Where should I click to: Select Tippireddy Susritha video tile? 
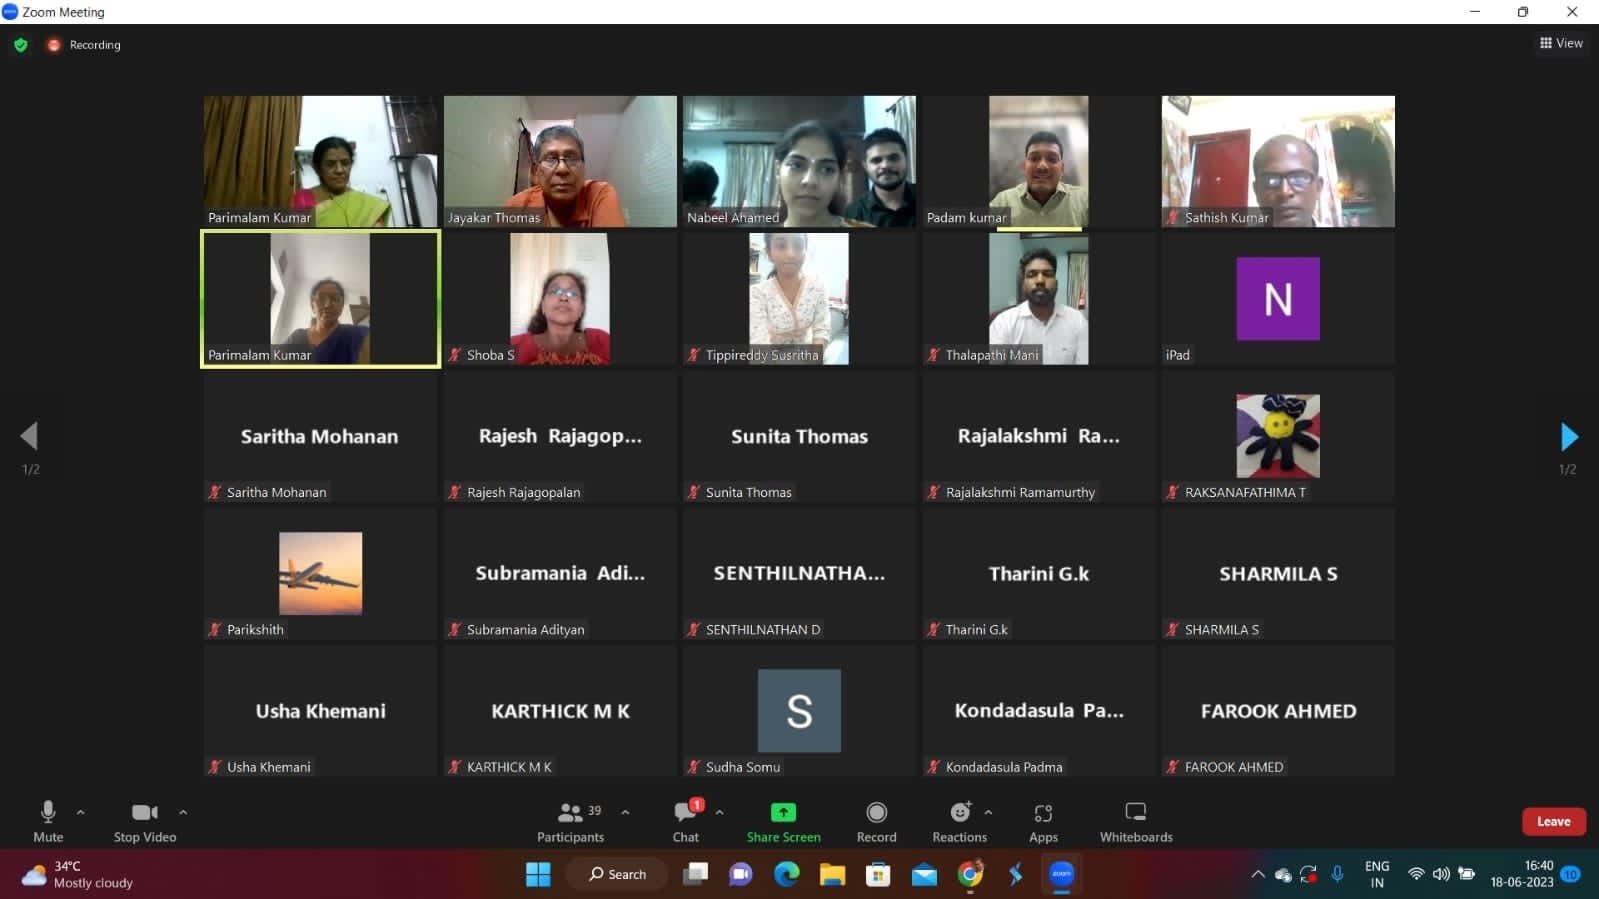(799, 299)
